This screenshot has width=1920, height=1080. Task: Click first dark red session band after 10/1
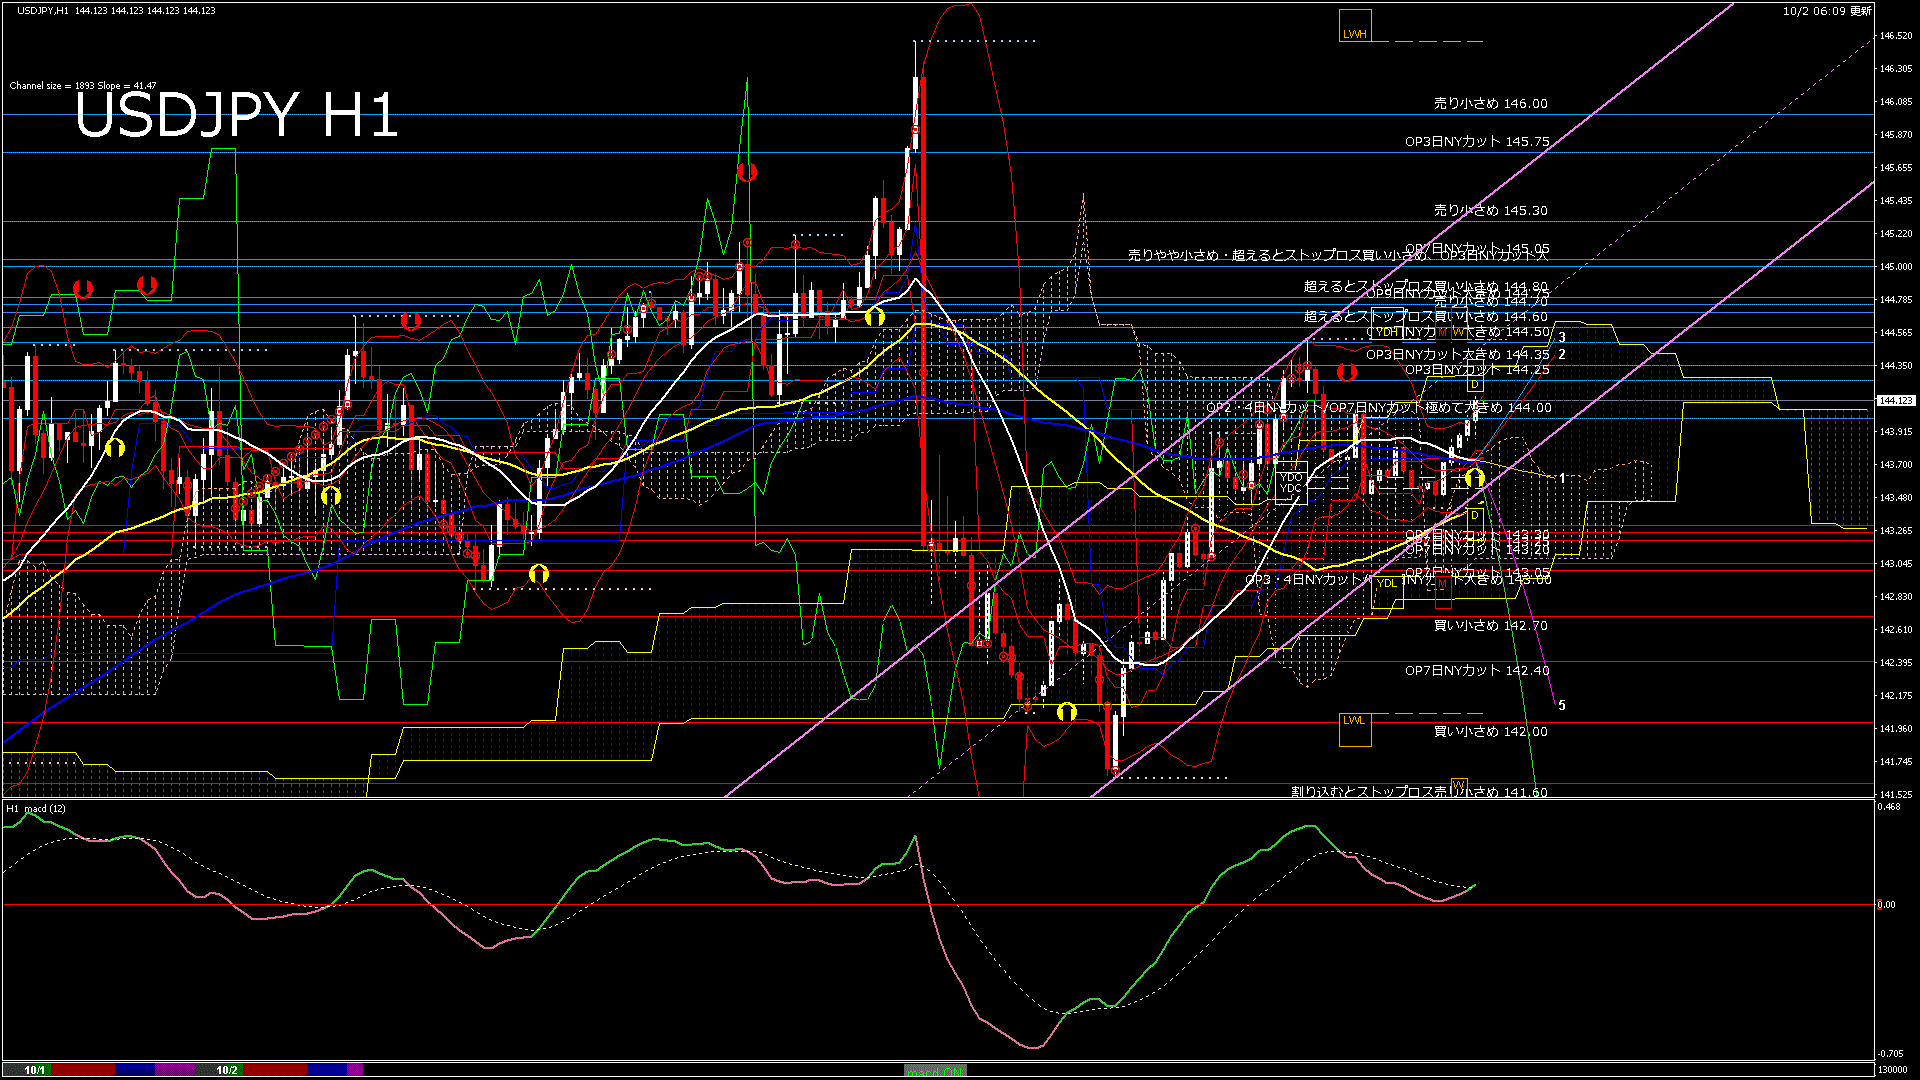point(83,1070)
